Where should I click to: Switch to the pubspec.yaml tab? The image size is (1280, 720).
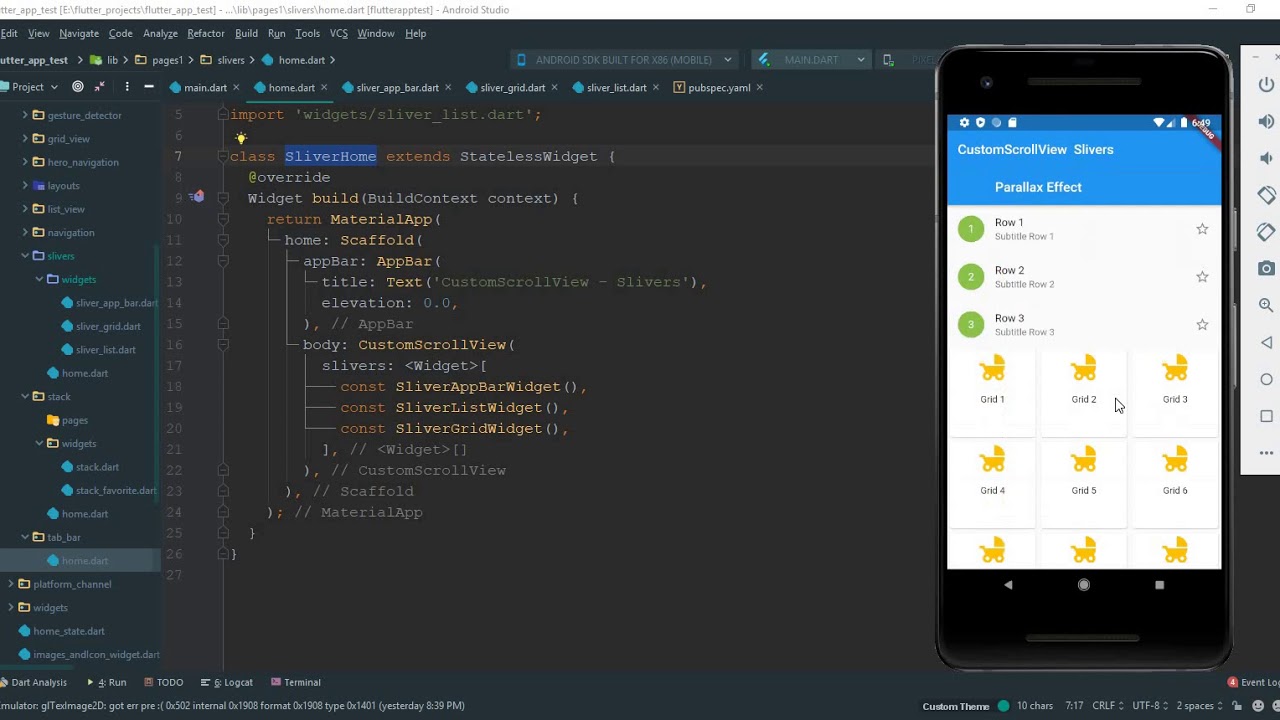tap(719, 88)
